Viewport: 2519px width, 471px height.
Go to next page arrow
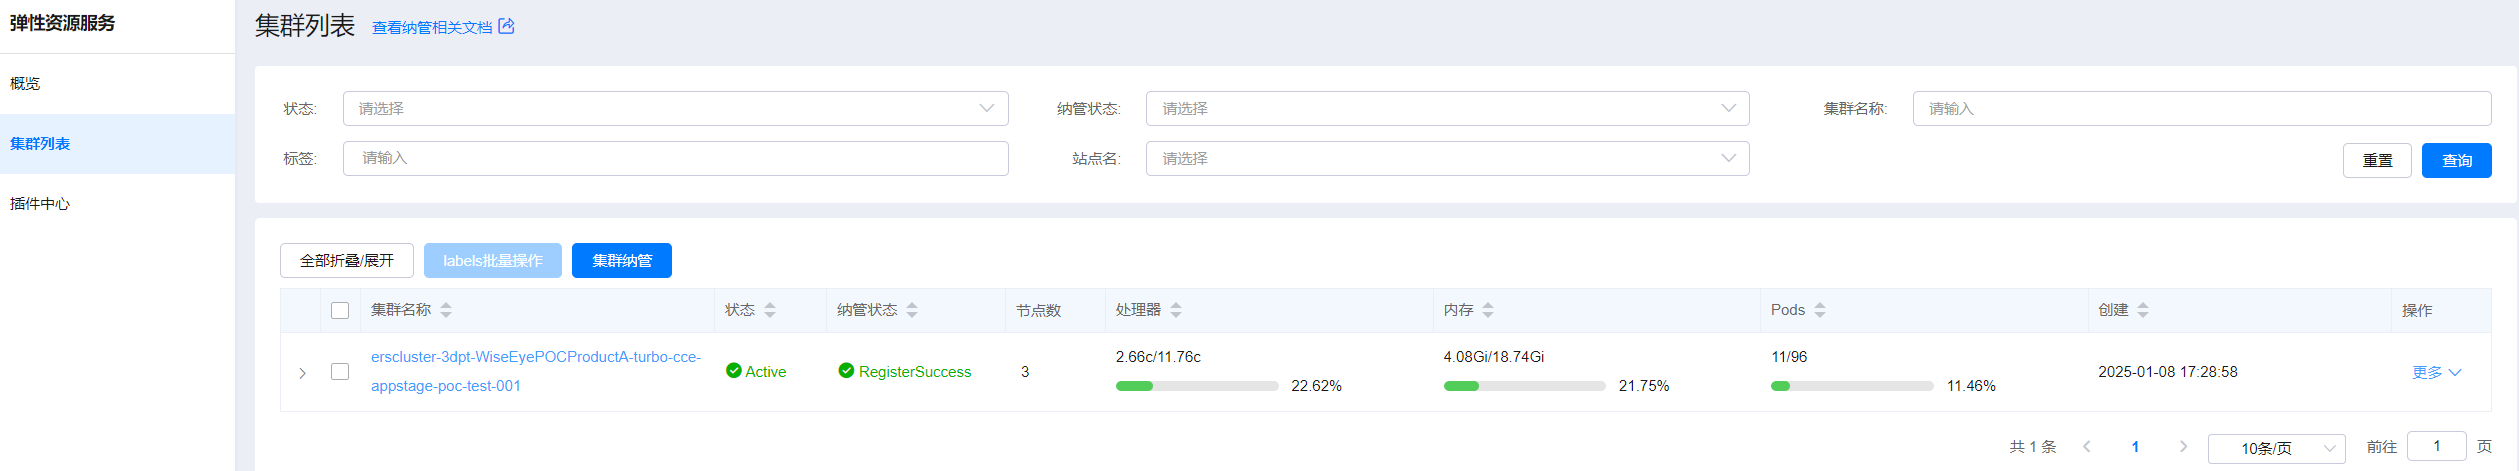[2183, 447]
